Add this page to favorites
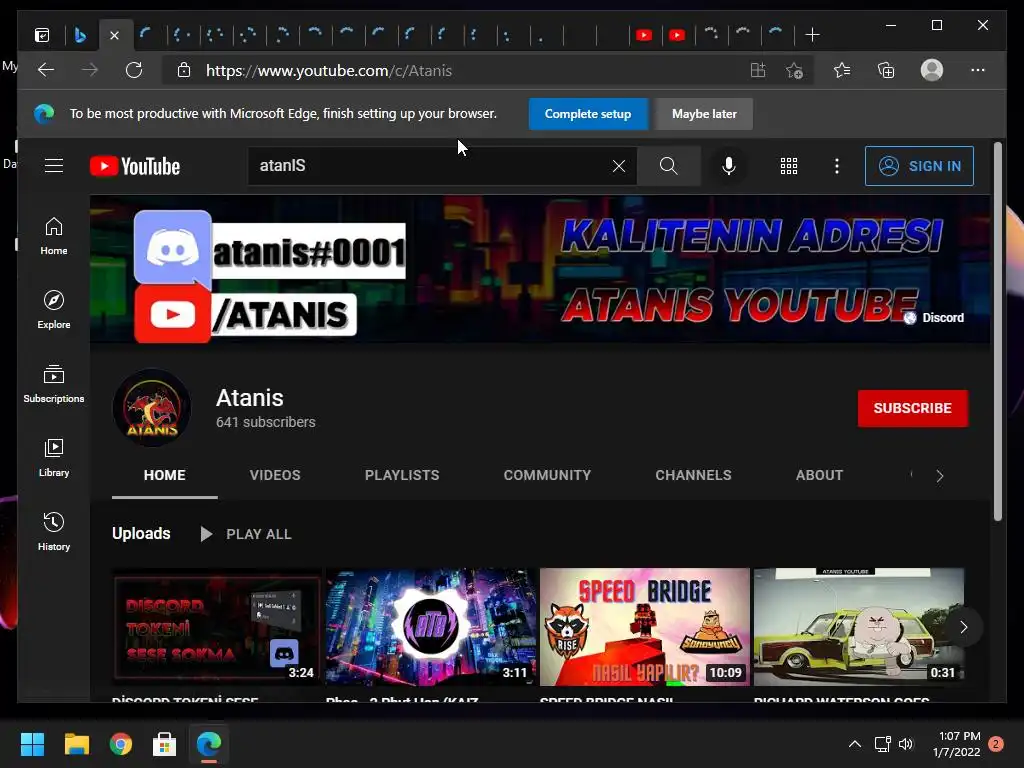The height and width of the screenshot is (768, 1024). (x=794, y=70)
